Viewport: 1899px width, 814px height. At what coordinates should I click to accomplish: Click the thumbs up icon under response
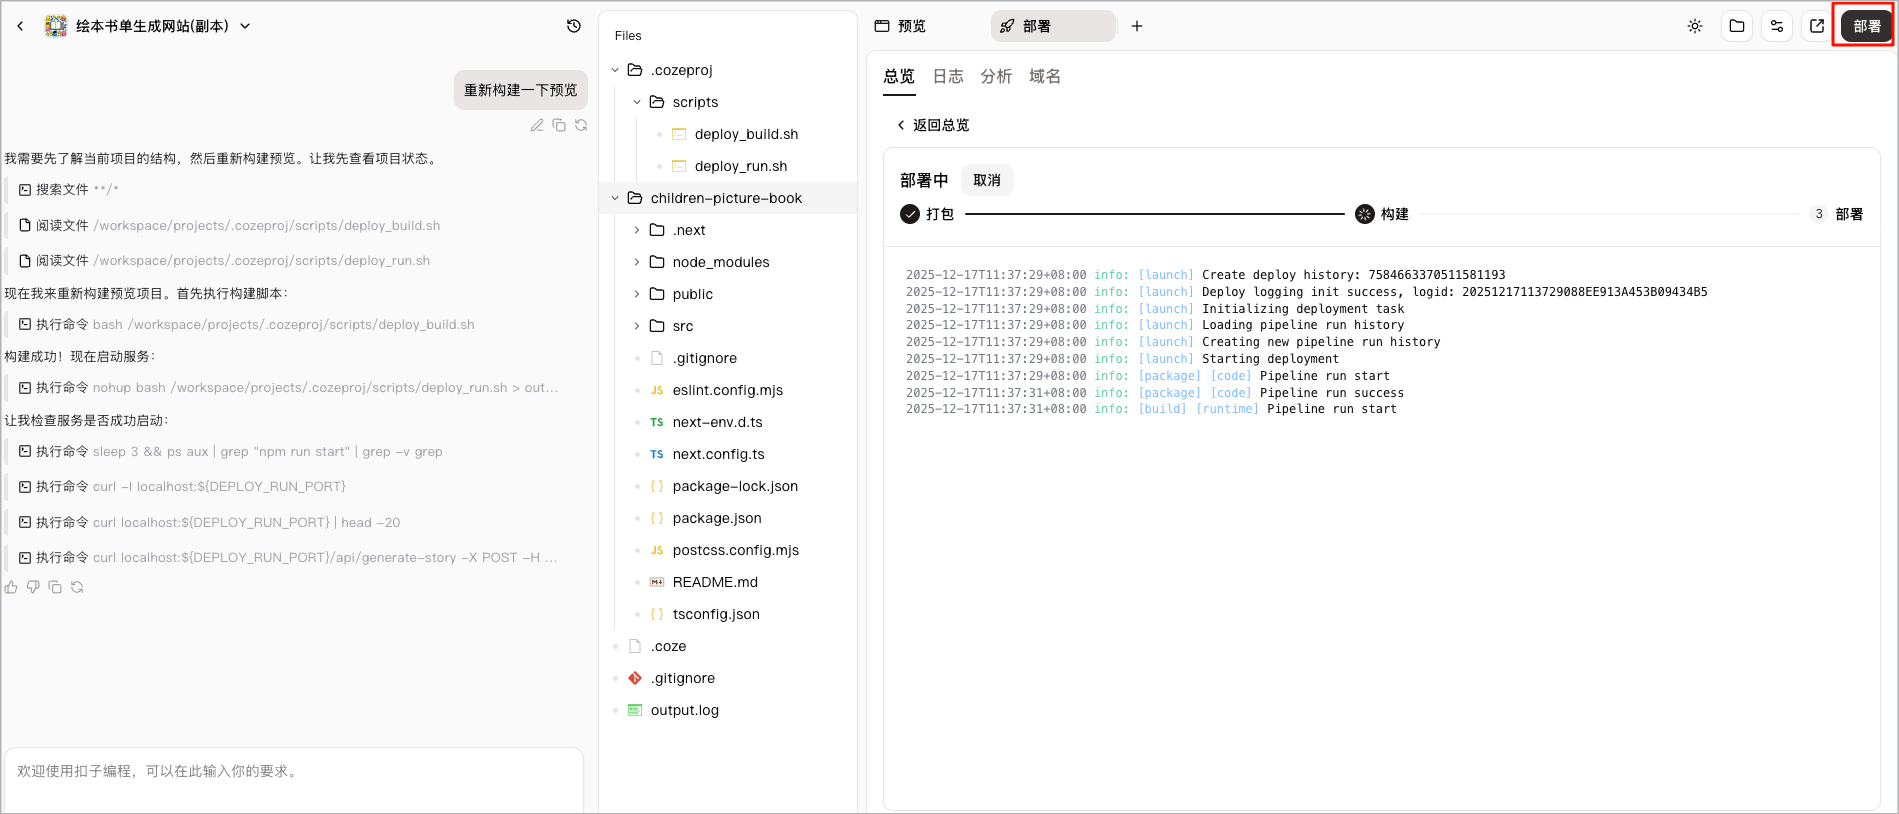coord(11,587)
